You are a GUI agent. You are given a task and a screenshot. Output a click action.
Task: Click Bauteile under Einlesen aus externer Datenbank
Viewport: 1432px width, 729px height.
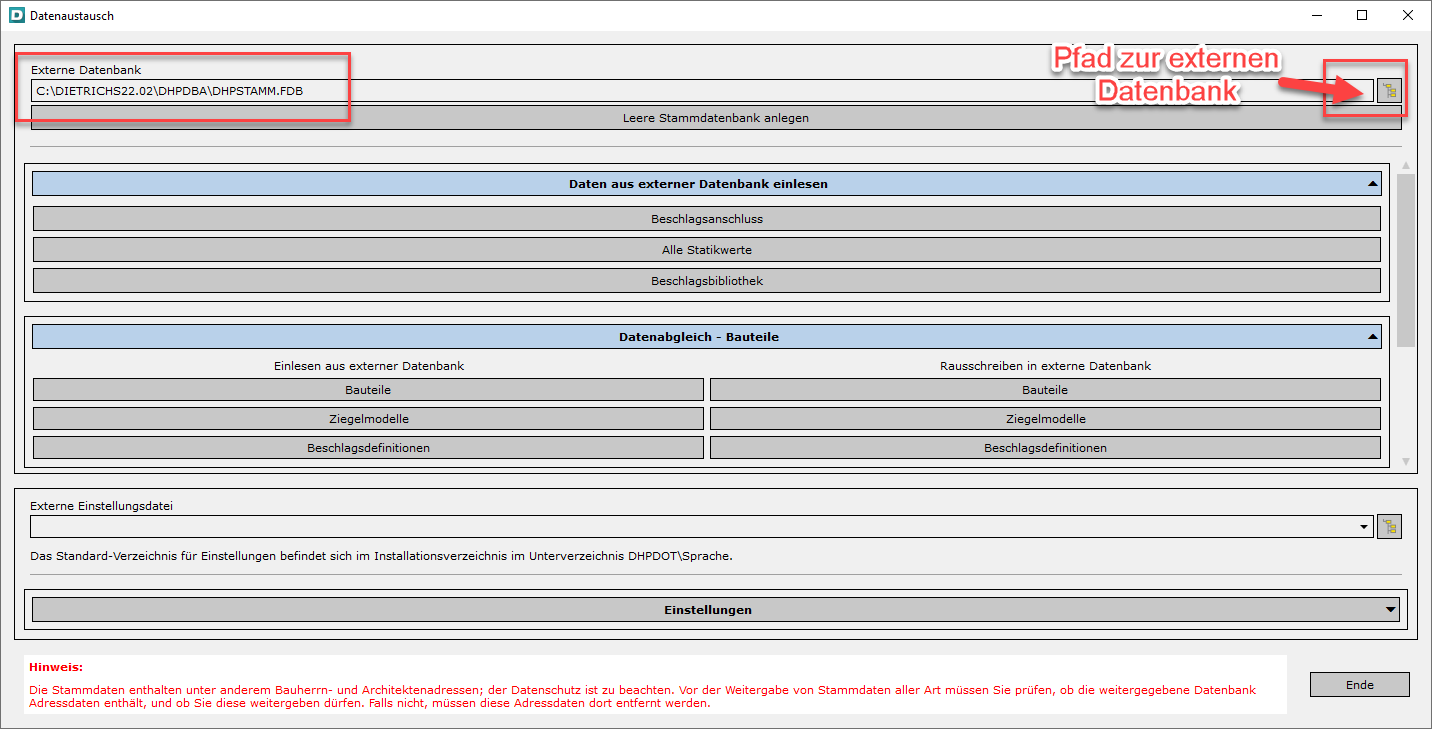click(x=369, y=389)
